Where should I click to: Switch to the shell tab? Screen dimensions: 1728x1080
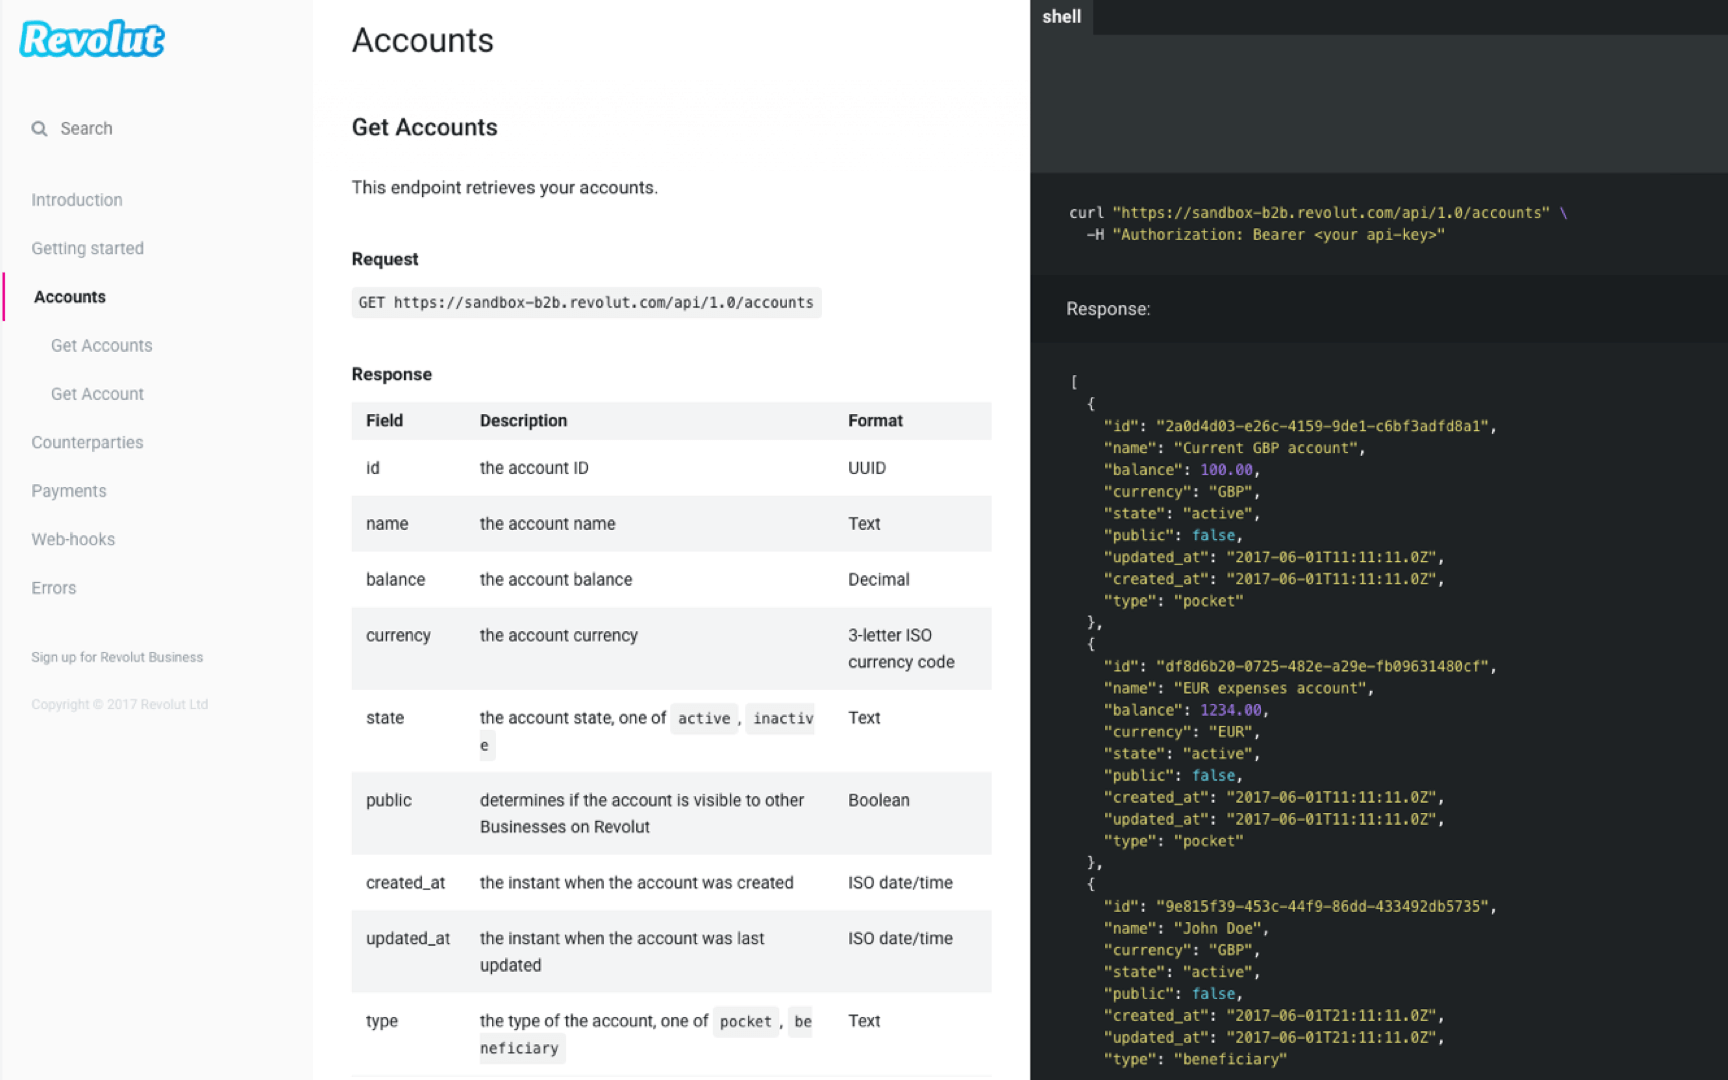[1061, 17]
